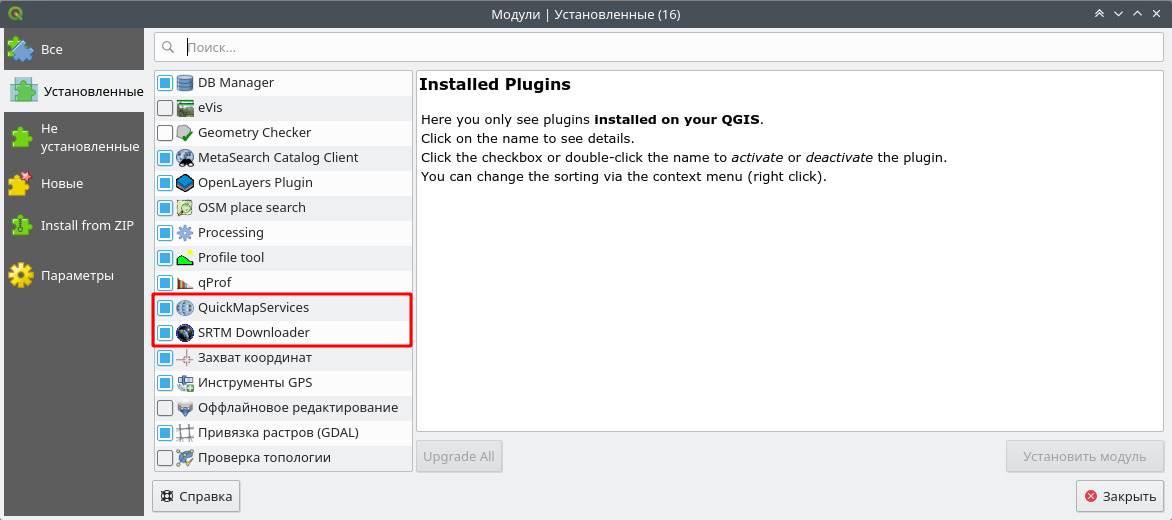Image resolution: width=1172 pixels, height=520 pixels.
Task: Click the Справка help button
Action: click(x=196, y=496)
